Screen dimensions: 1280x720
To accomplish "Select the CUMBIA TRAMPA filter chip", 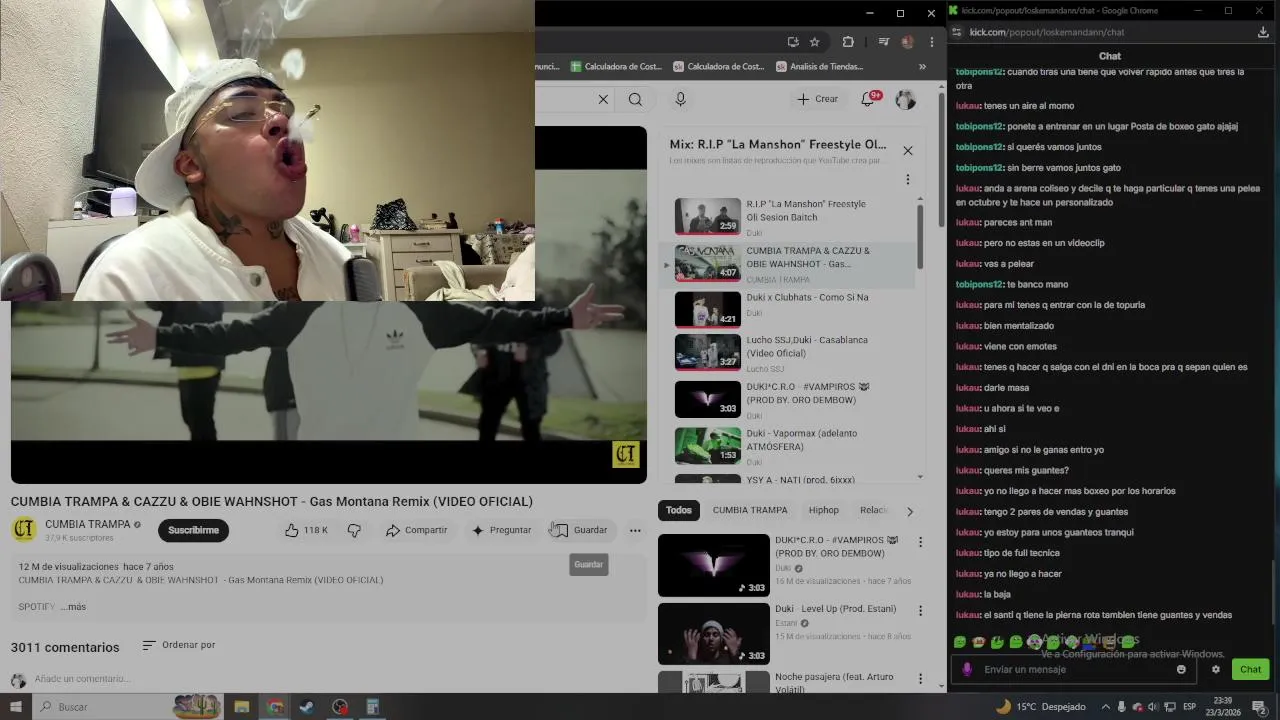I will (x=750, y=510).
